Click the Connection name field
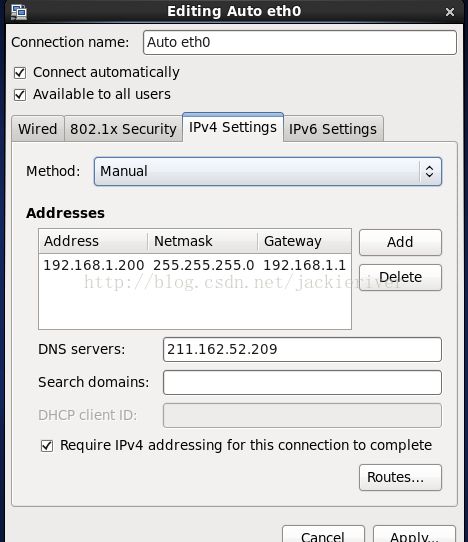Image resolution: width=468 pixels, height=542 pixels. pyautogui.click(x=300, y=43)
